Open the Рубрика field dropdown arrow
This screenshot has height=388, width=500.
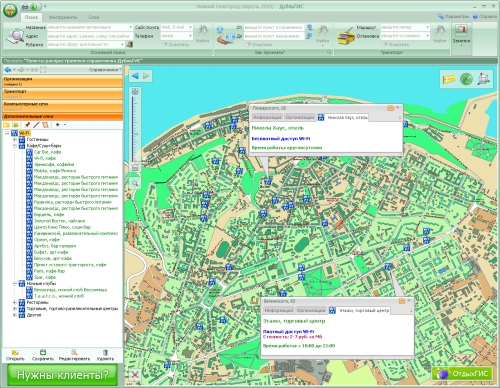pos(122,44)
